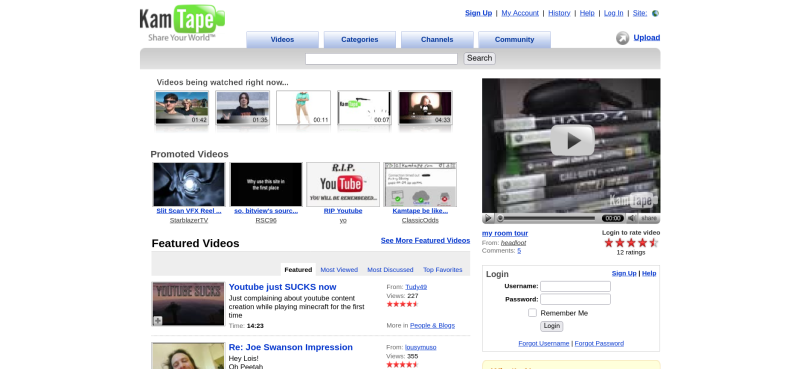Open the See More Featured Videos link
This screenshot has width=800, height=369.
tap(426, 240)
